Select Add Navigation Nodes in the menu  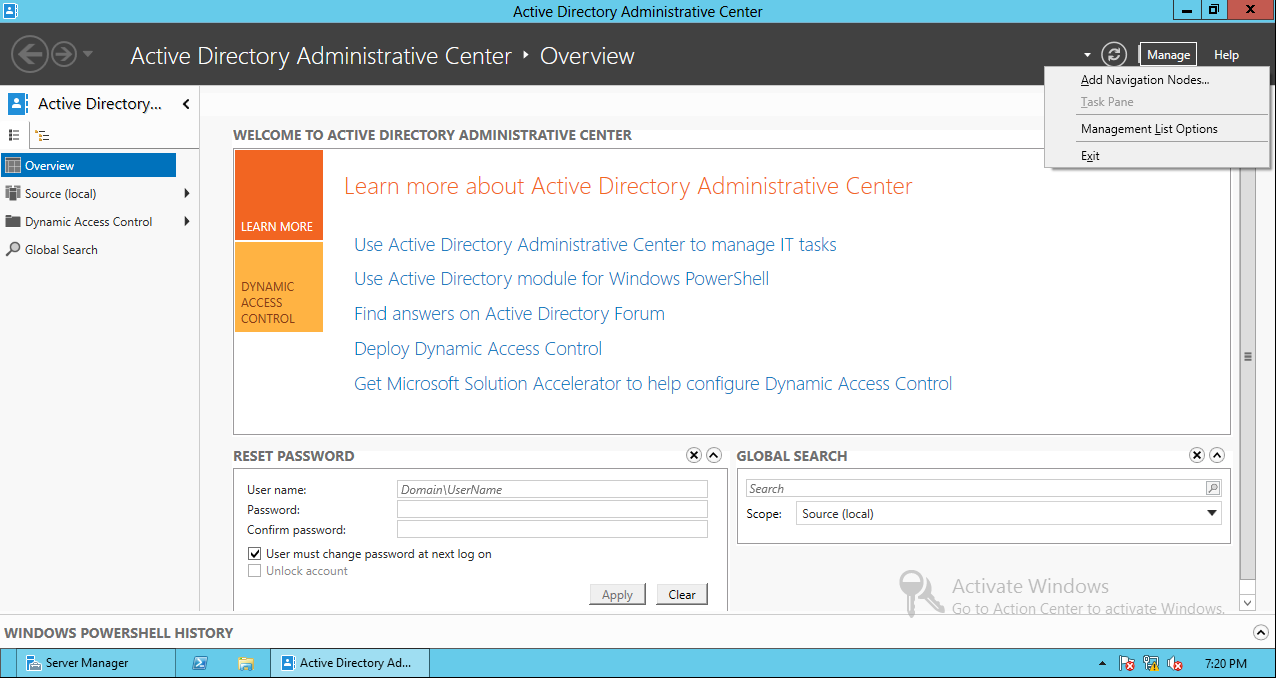point(1144,79)
